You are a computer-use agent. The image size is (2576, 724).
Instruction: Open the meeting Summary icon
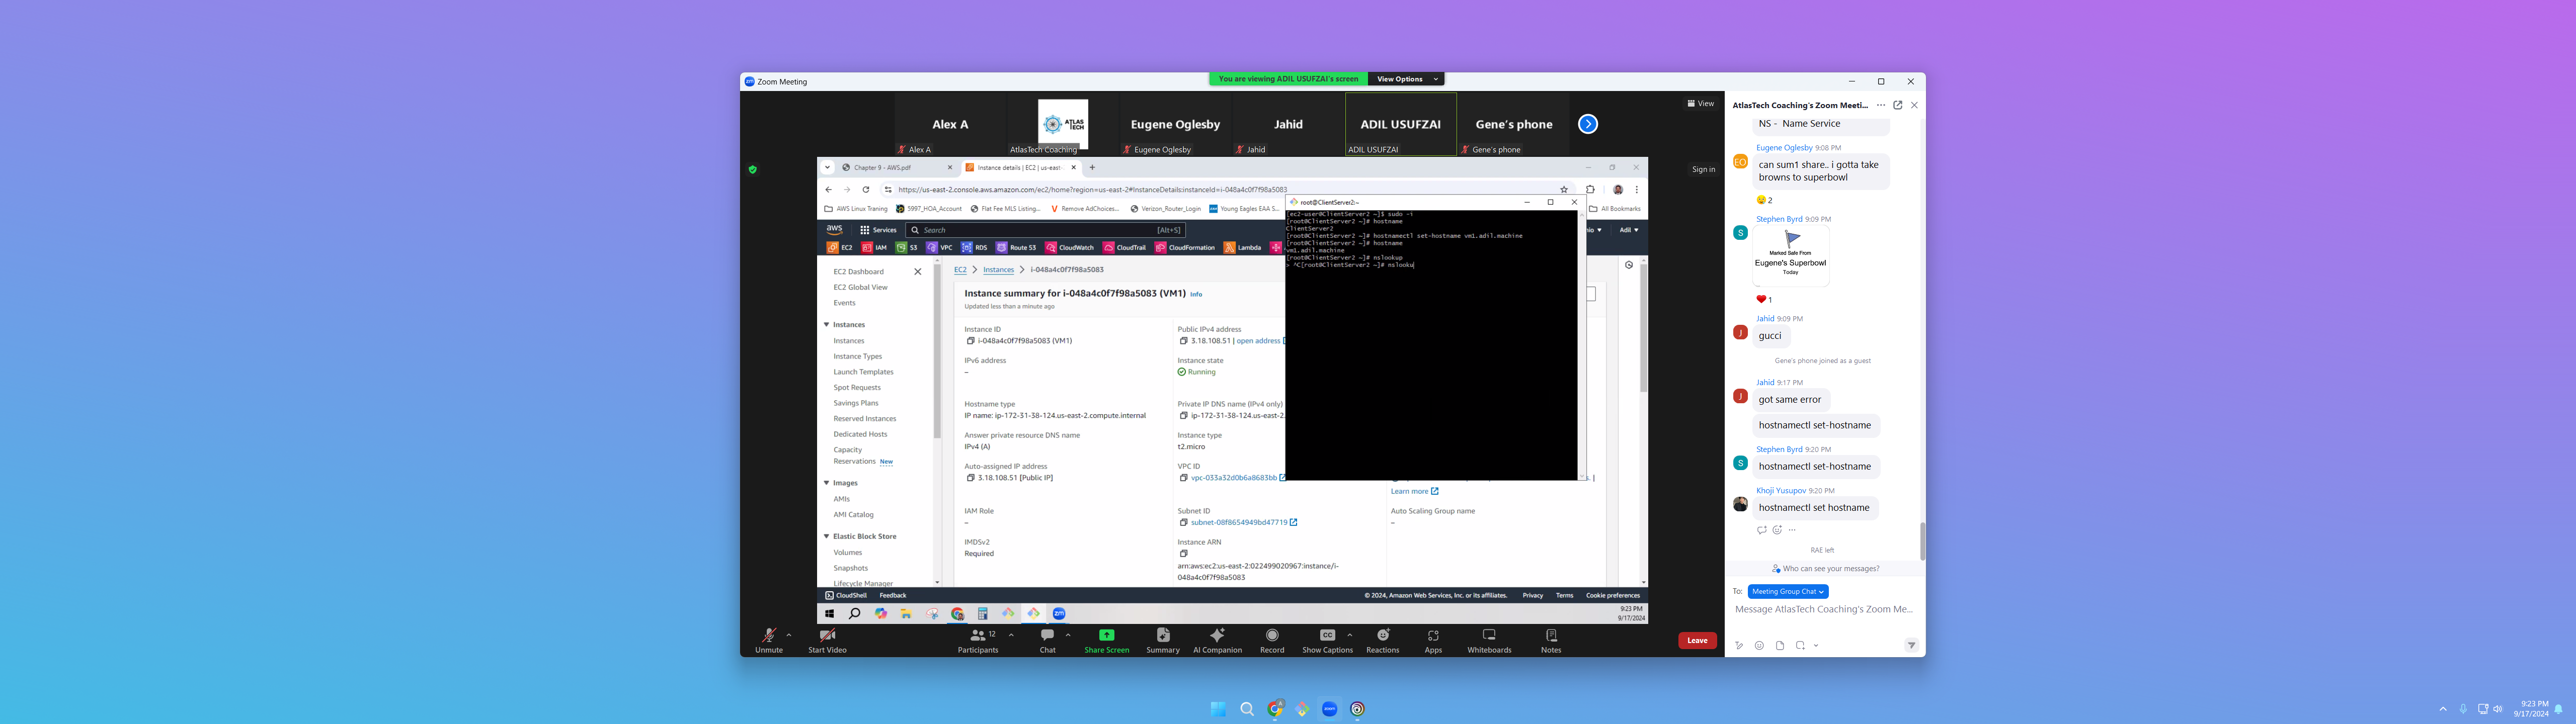pyautogui.click(x=1162, y=636)
